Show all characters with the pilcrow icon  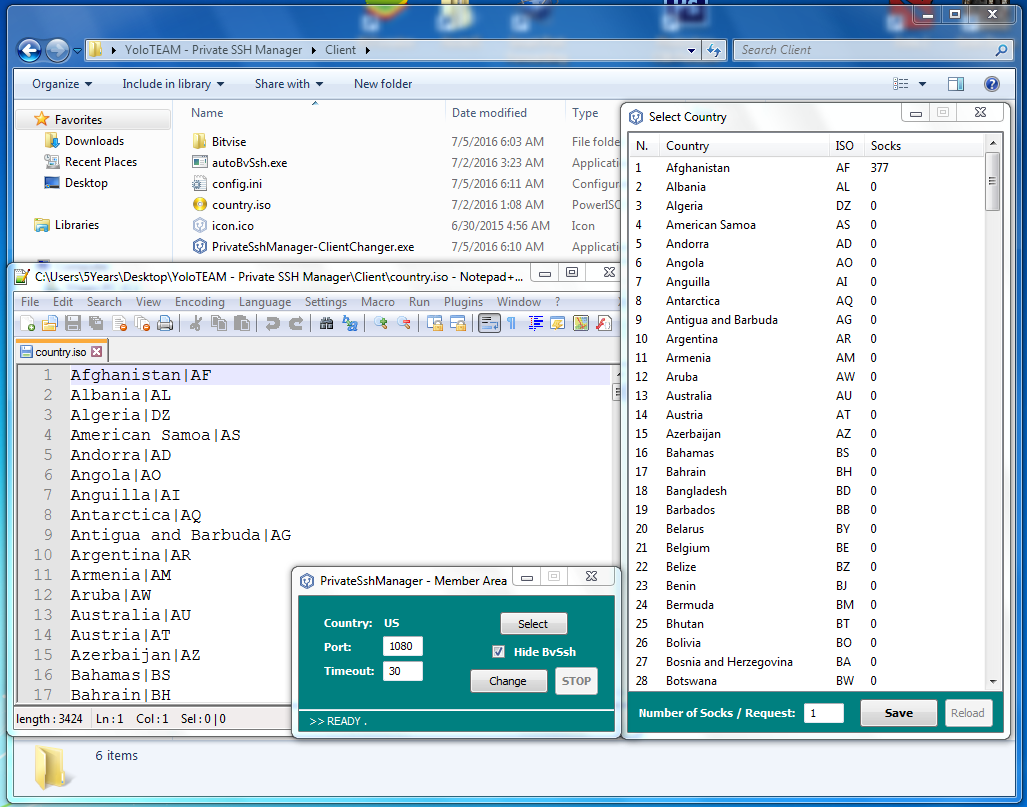(x=512, y=323)
